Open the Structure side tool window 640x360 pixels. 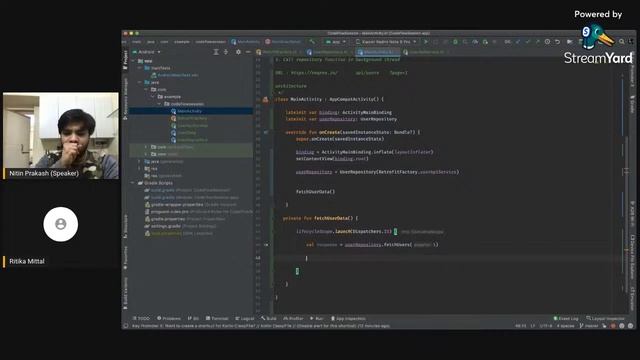(125, 227)
